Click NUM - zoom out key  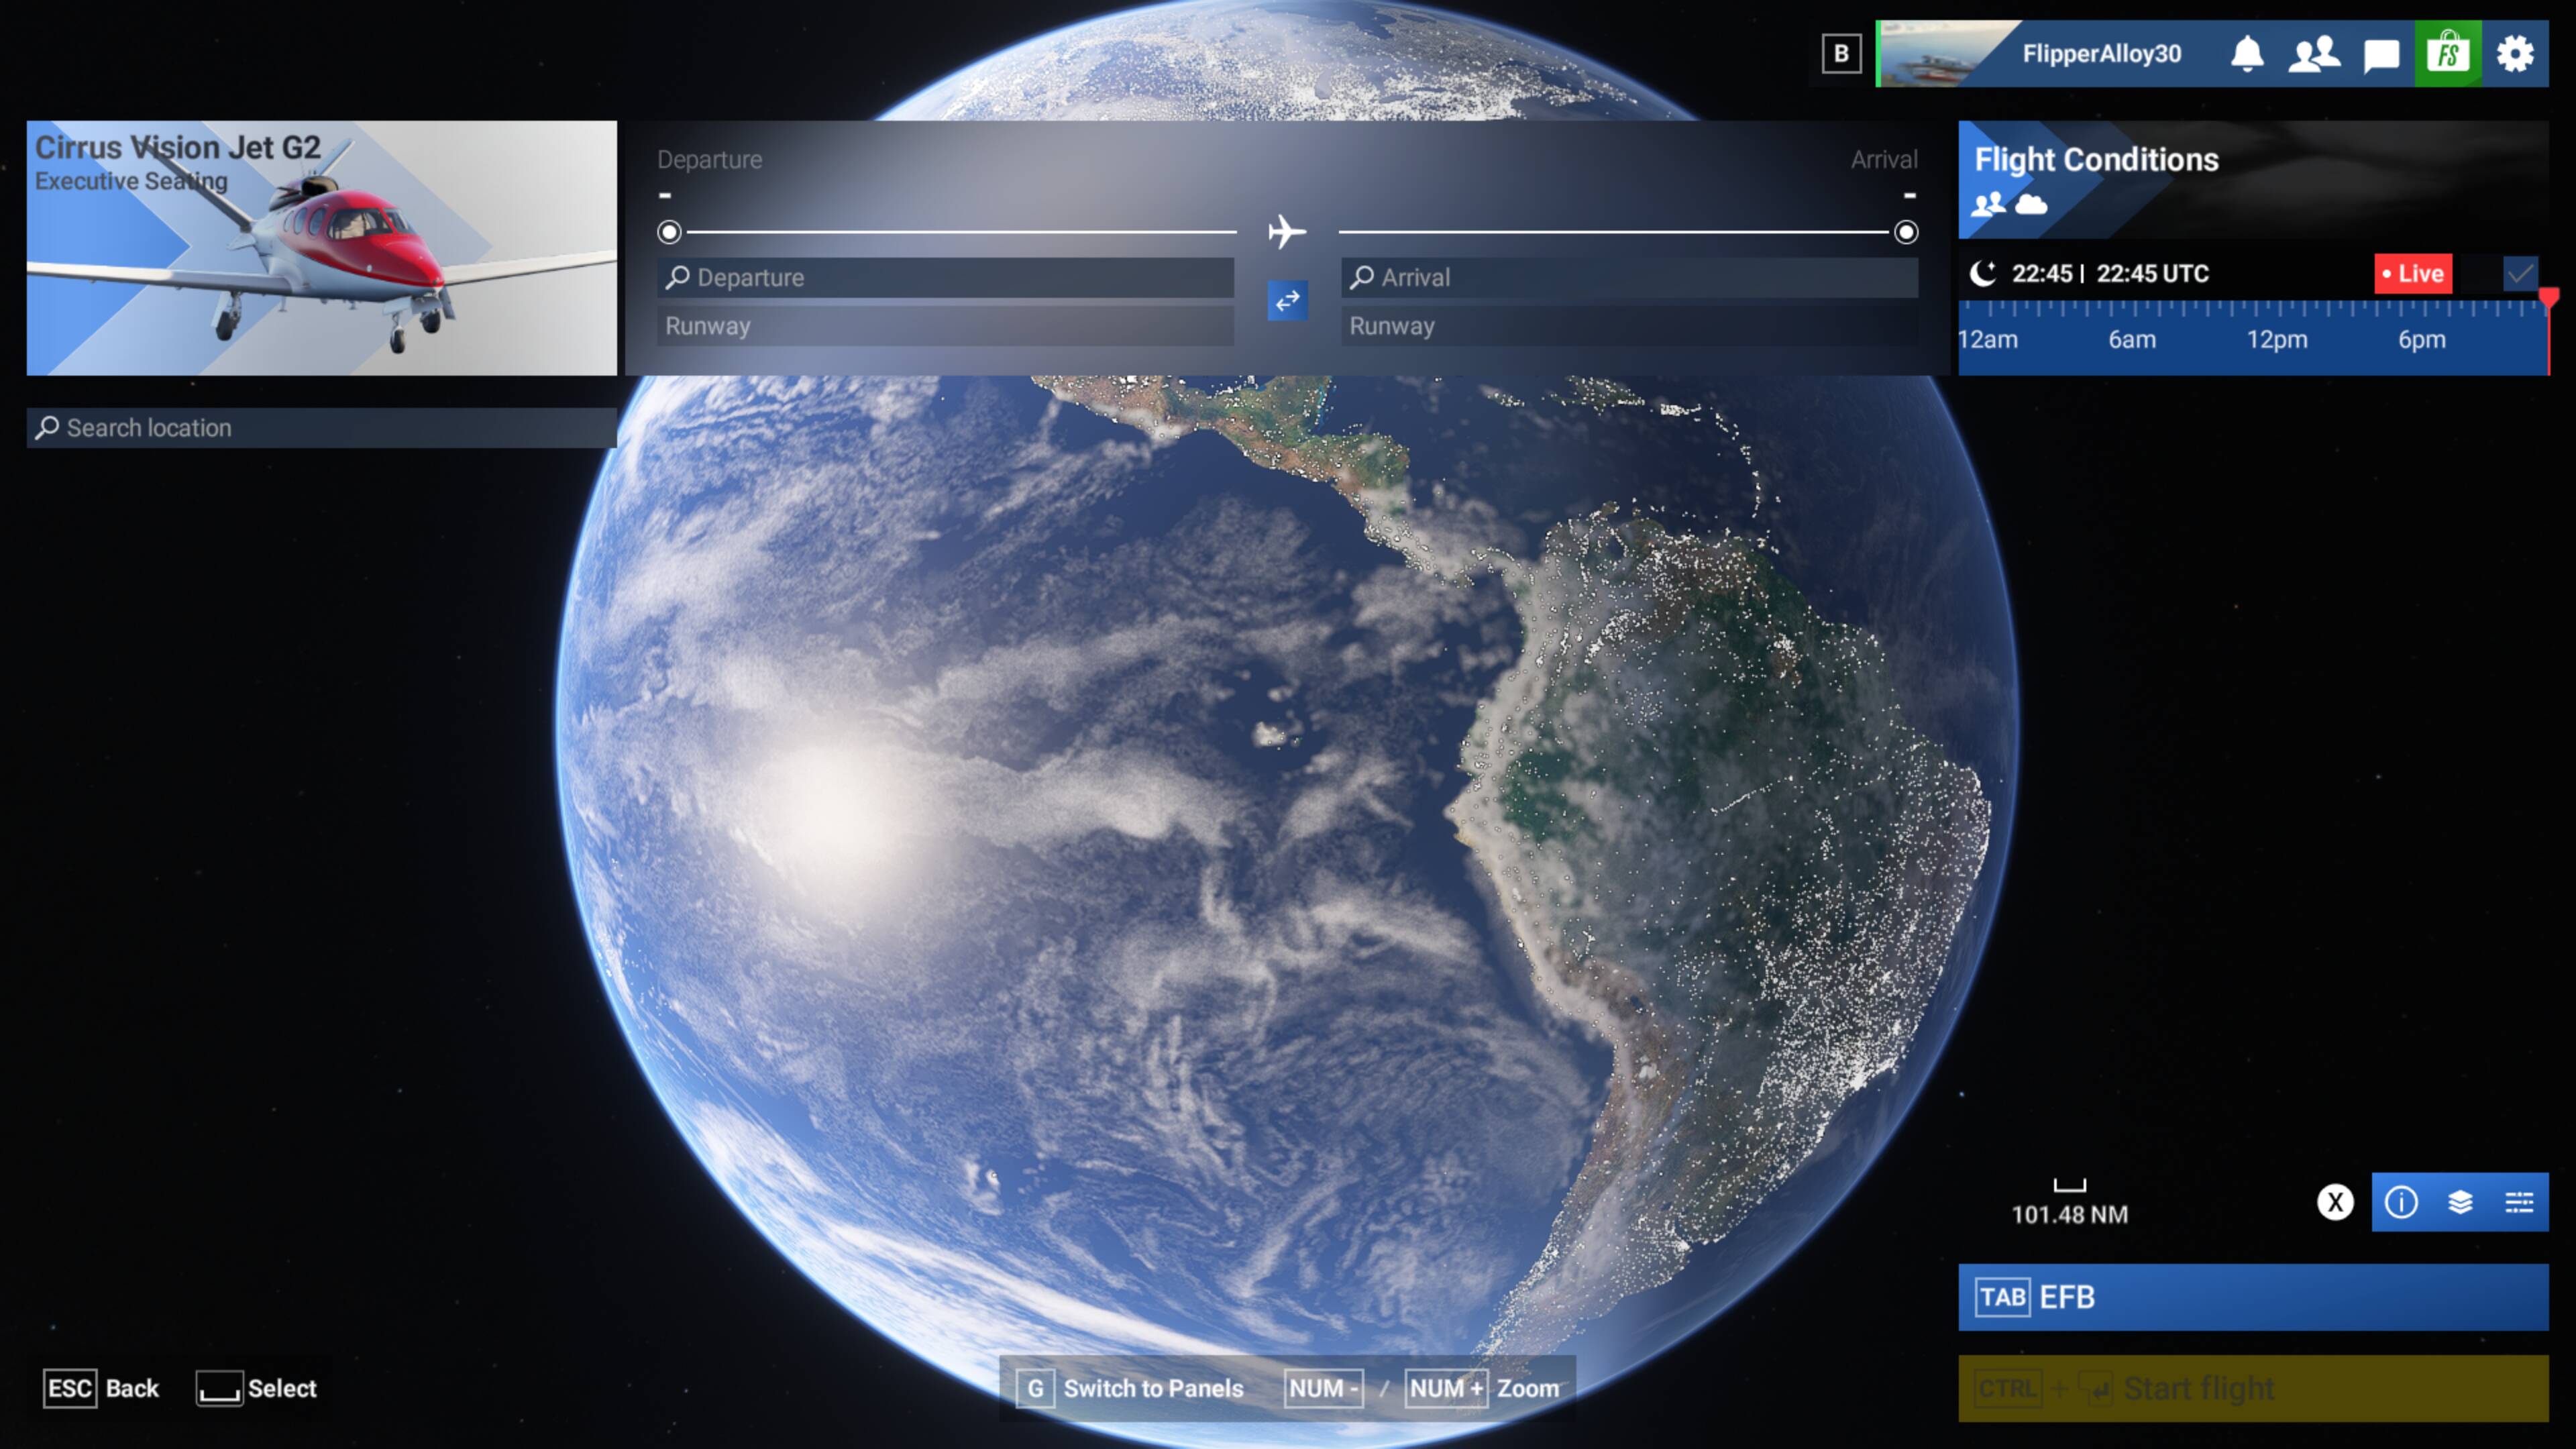click(x=1323, y=1388)
